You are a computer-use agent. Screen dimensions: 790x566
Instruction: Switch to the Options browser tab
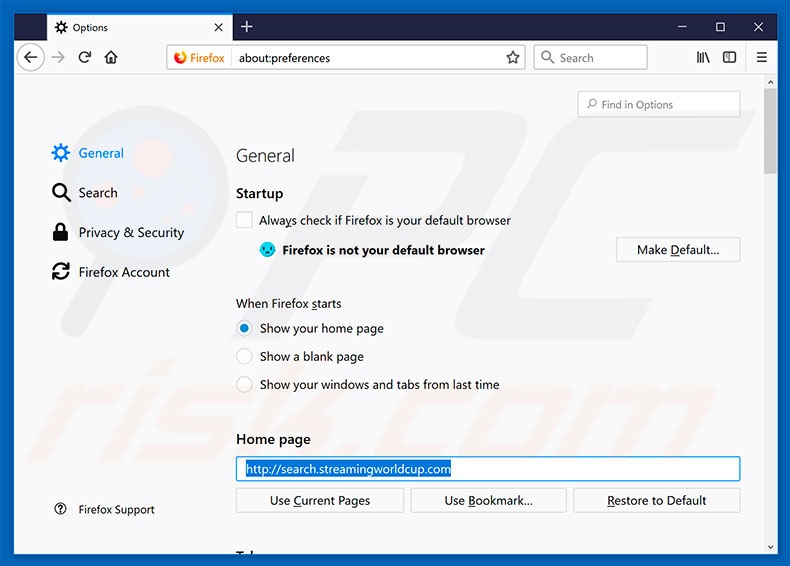pos(140,27)
